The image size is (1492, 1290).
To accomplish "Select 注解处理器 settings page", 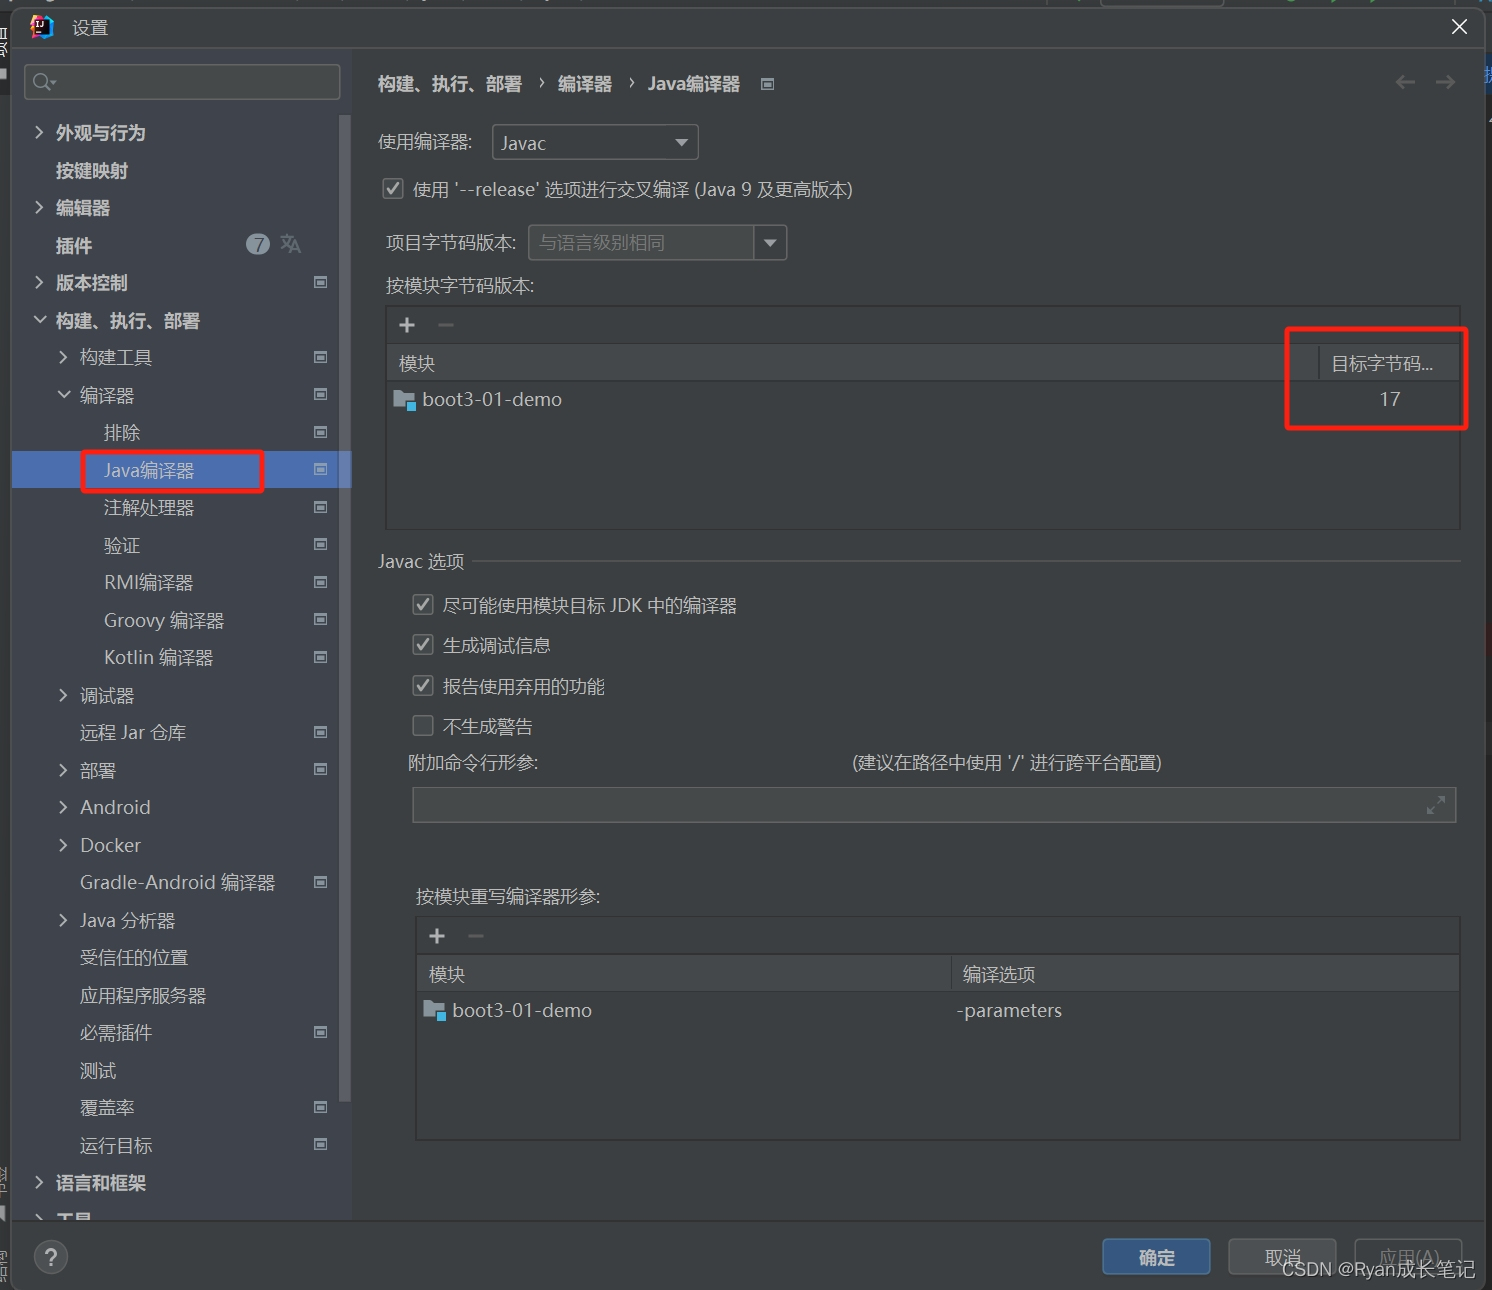I will point(149,508).
